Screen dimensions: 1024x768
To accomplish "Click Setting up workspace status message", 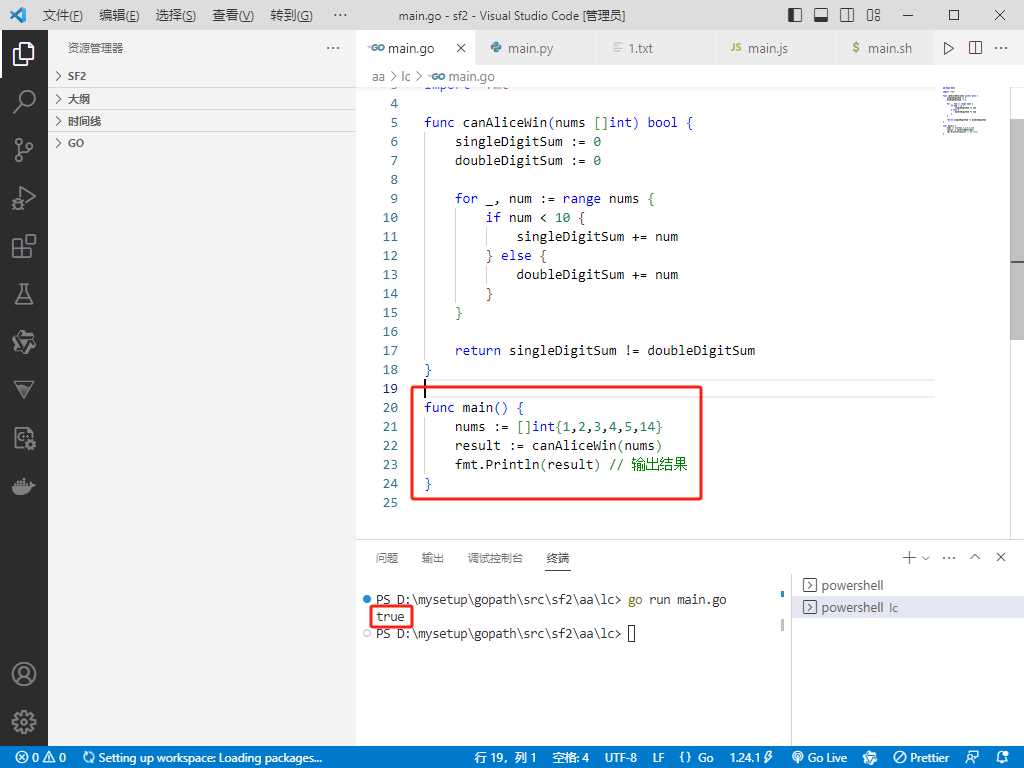I will (202, 758).
